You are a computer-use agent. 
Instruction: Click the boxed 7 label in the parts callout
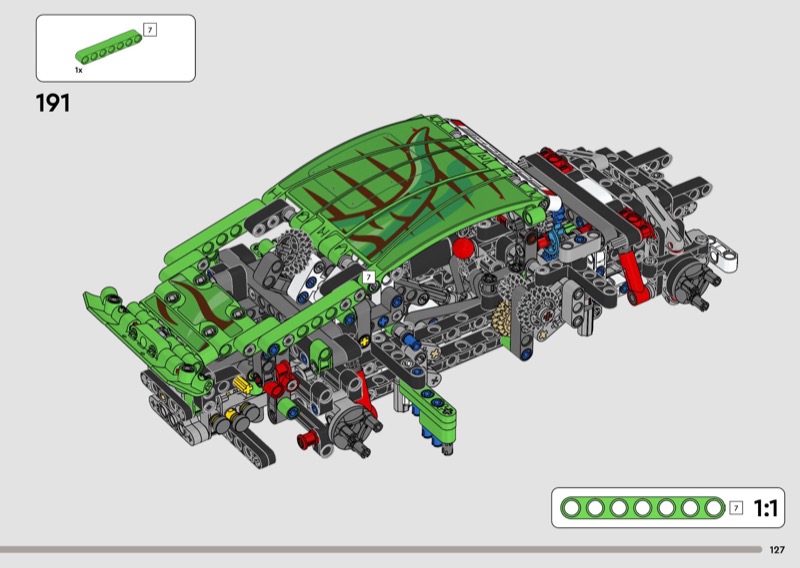tap(150, 30)
